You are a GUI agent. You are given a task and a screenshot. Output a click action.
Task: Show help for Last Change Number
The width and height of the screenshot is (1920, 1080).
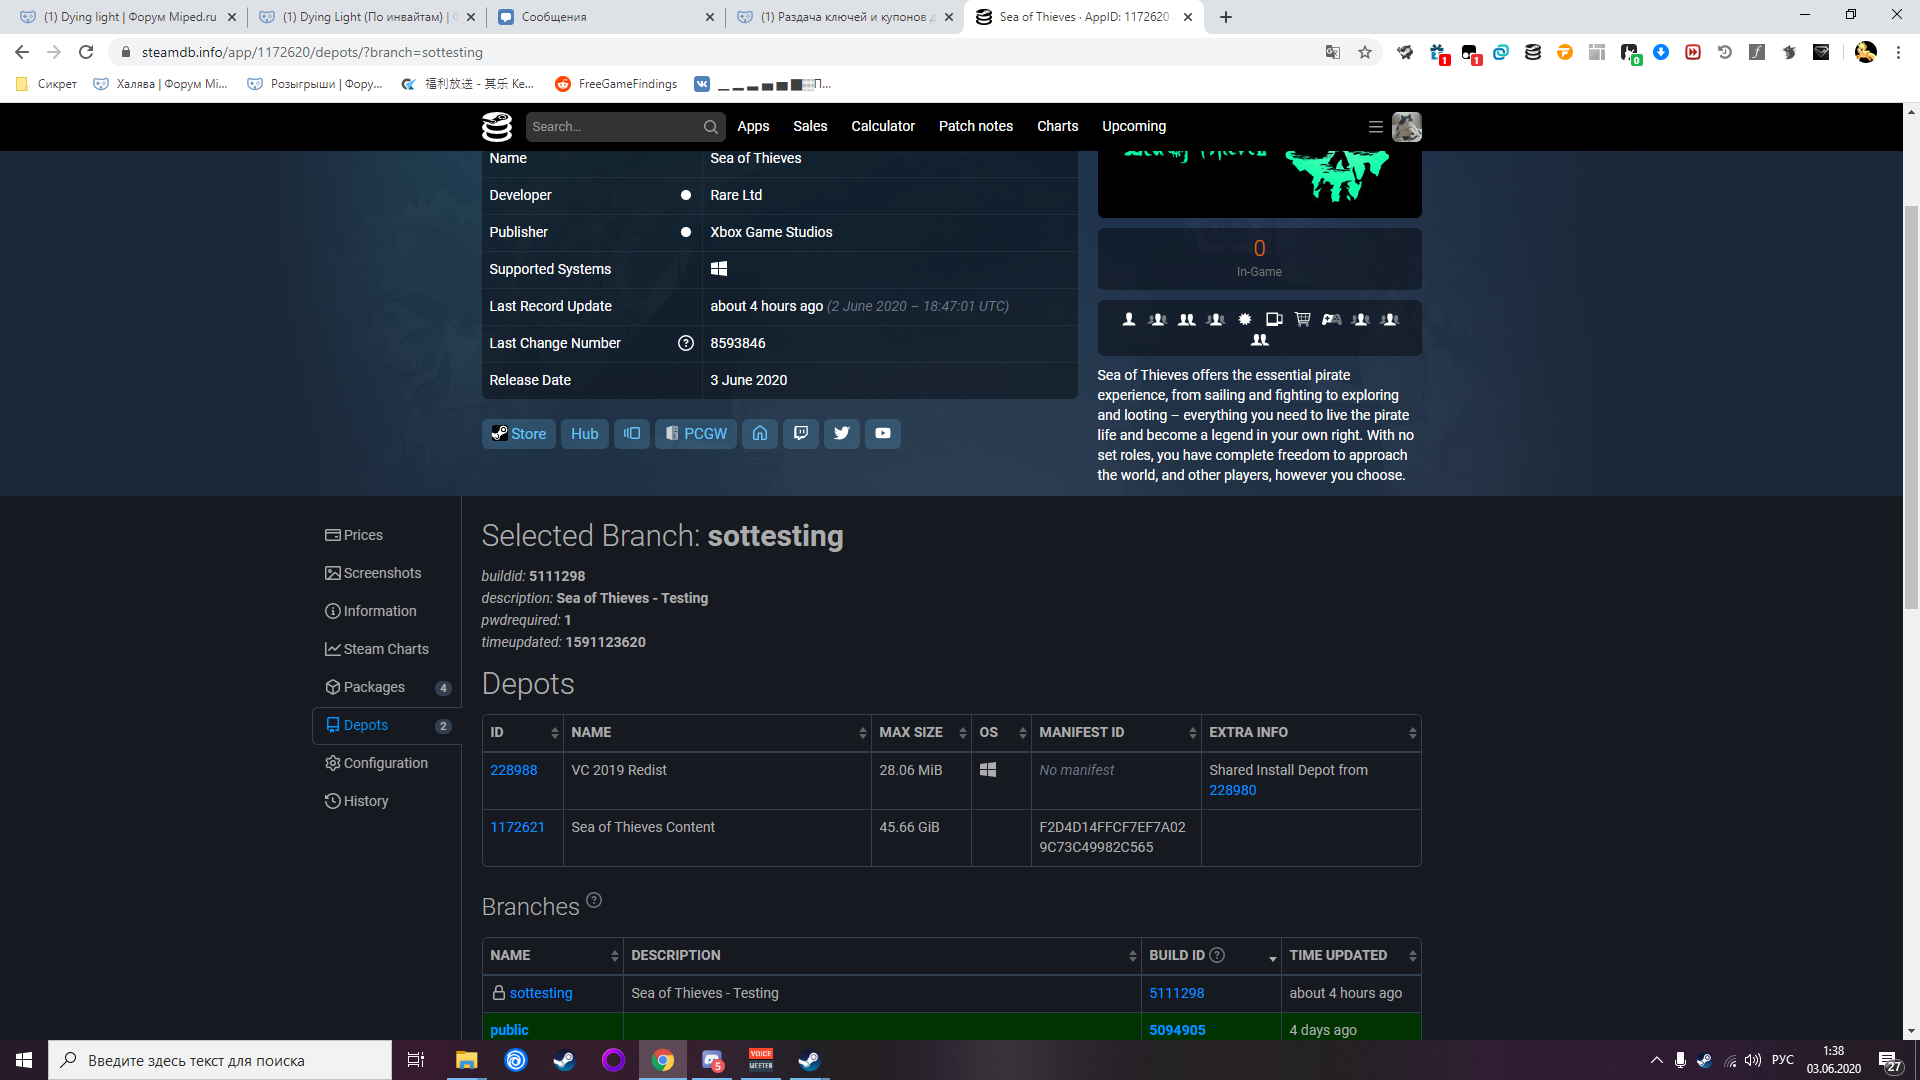click(686, 343)
